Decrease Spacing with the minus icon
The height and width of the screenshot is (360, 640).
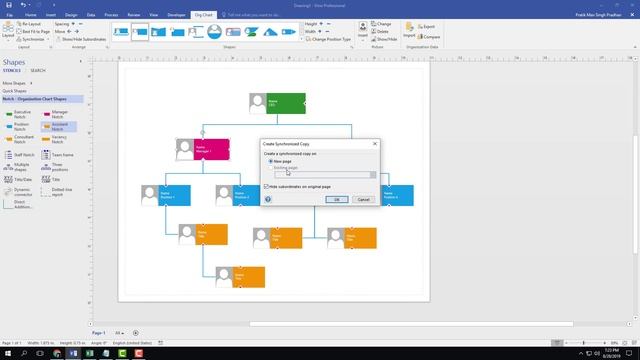81,24
